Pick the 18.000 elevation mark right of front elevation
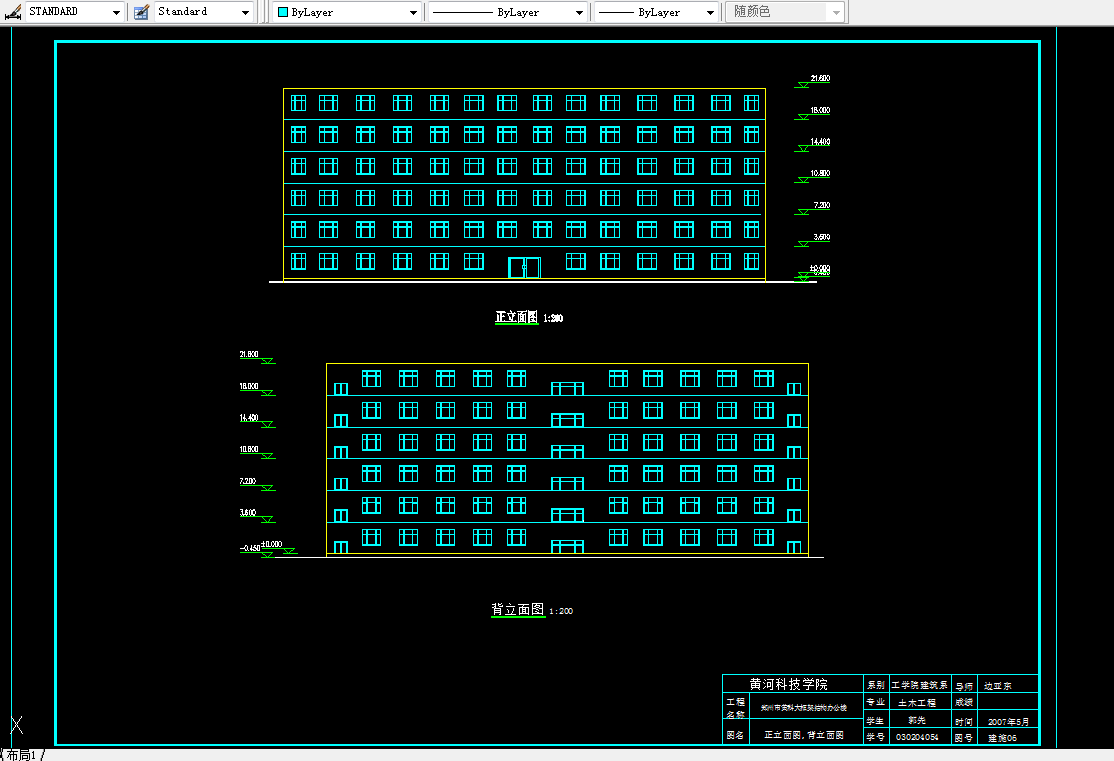This screenshot has height=761, width=1114. pos(813,113)
